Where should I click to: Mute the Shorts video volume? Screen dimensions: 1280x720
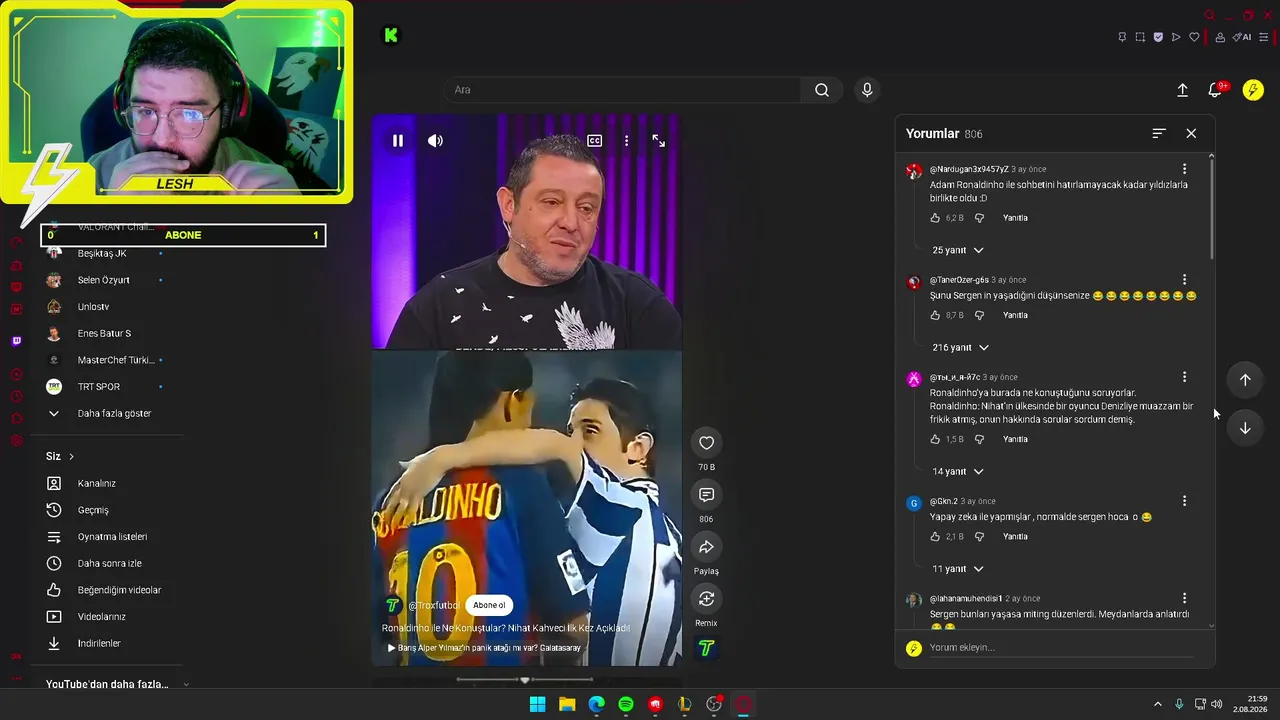click(435, 141)
